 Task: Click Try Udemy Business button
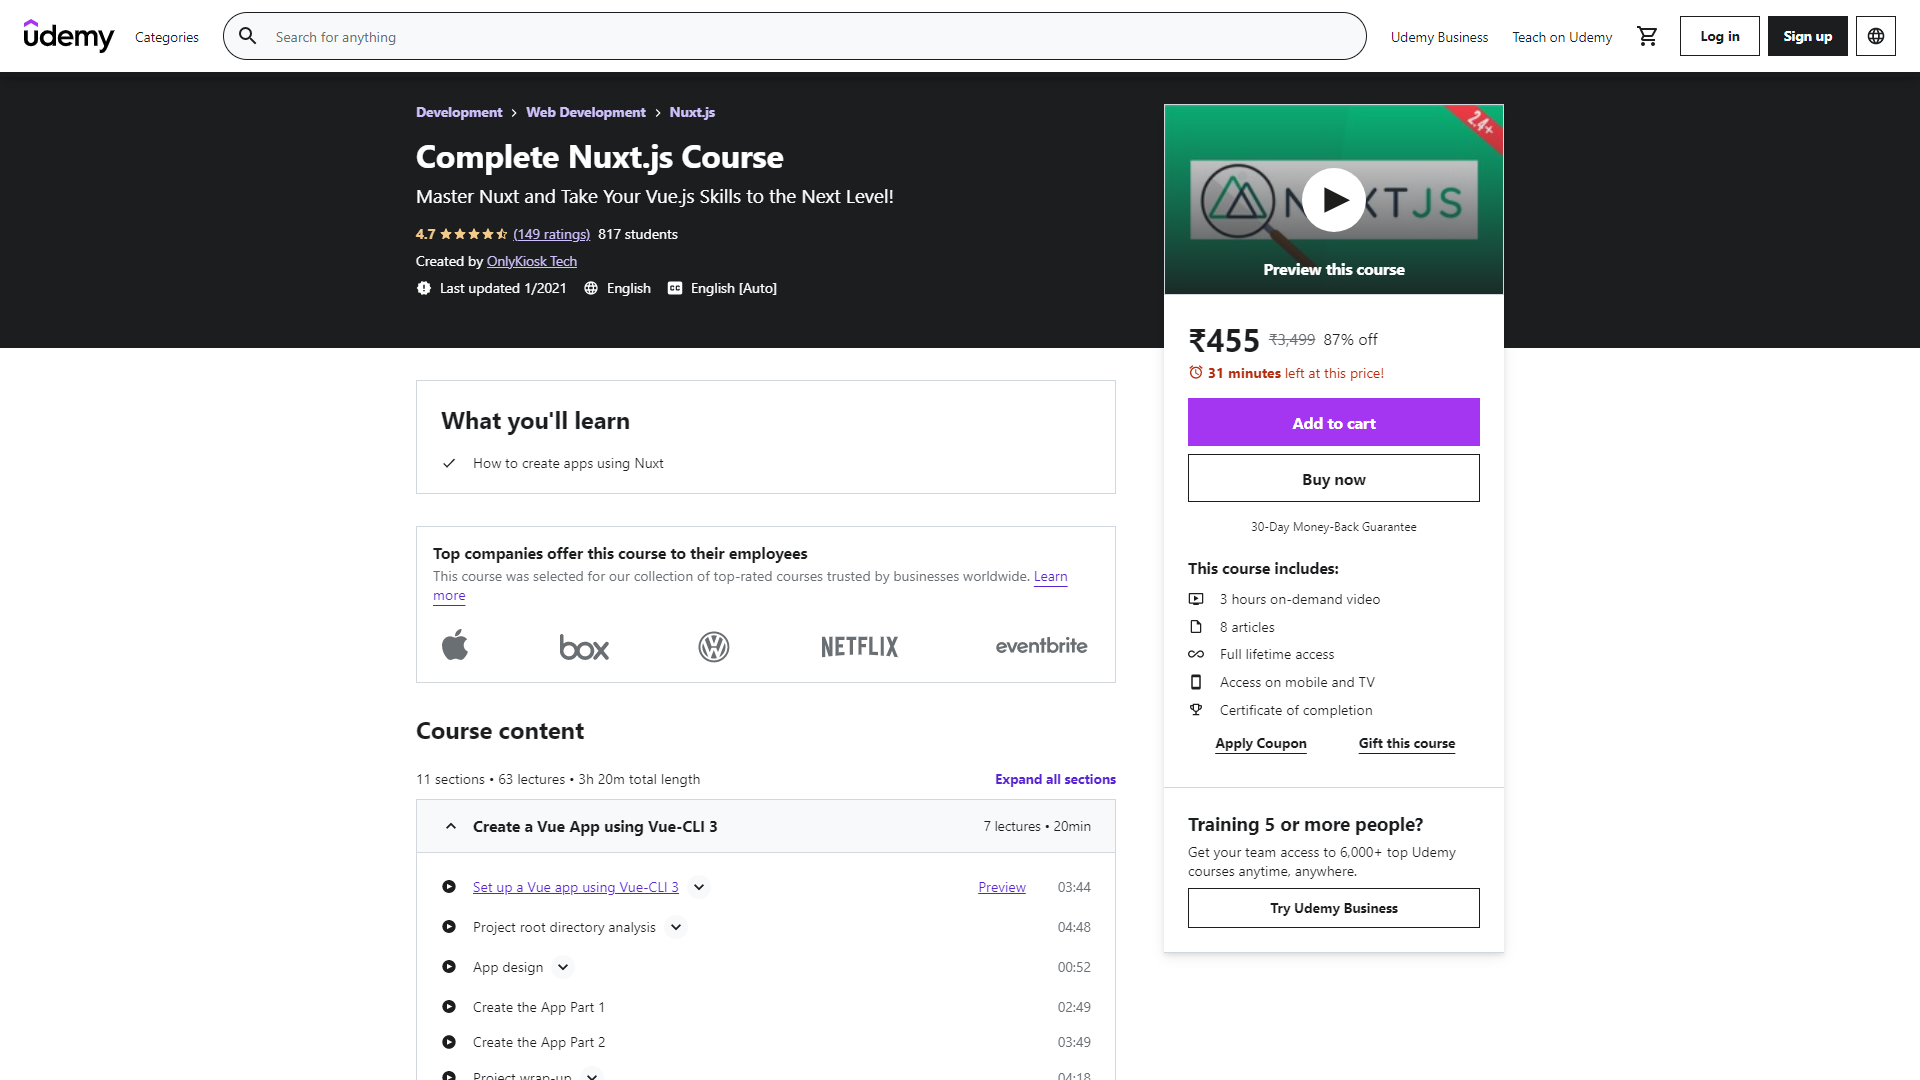coord(1334,908)
